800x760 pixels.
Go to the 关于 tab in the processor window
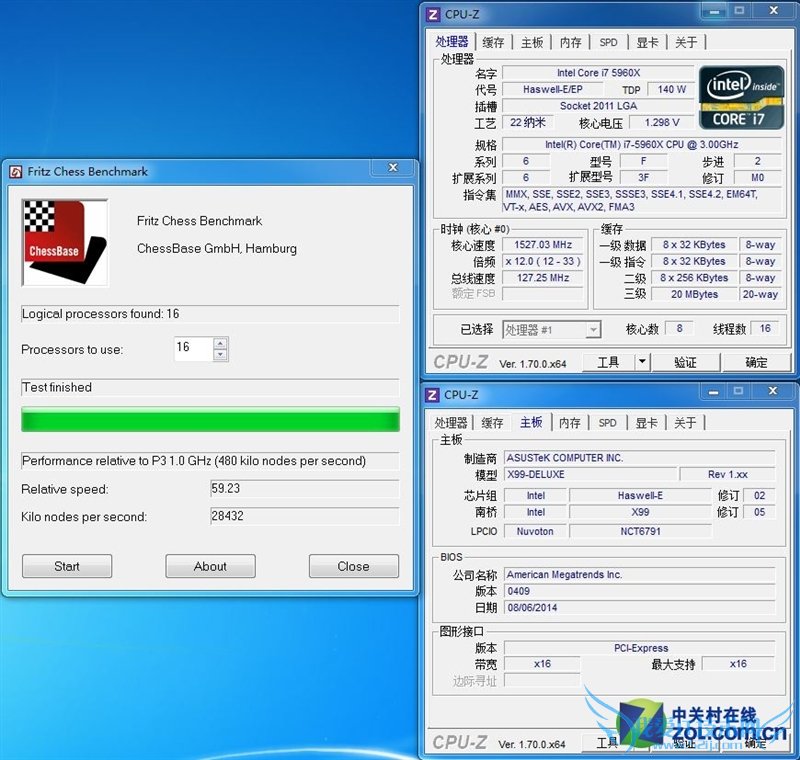tap(686, 42)
